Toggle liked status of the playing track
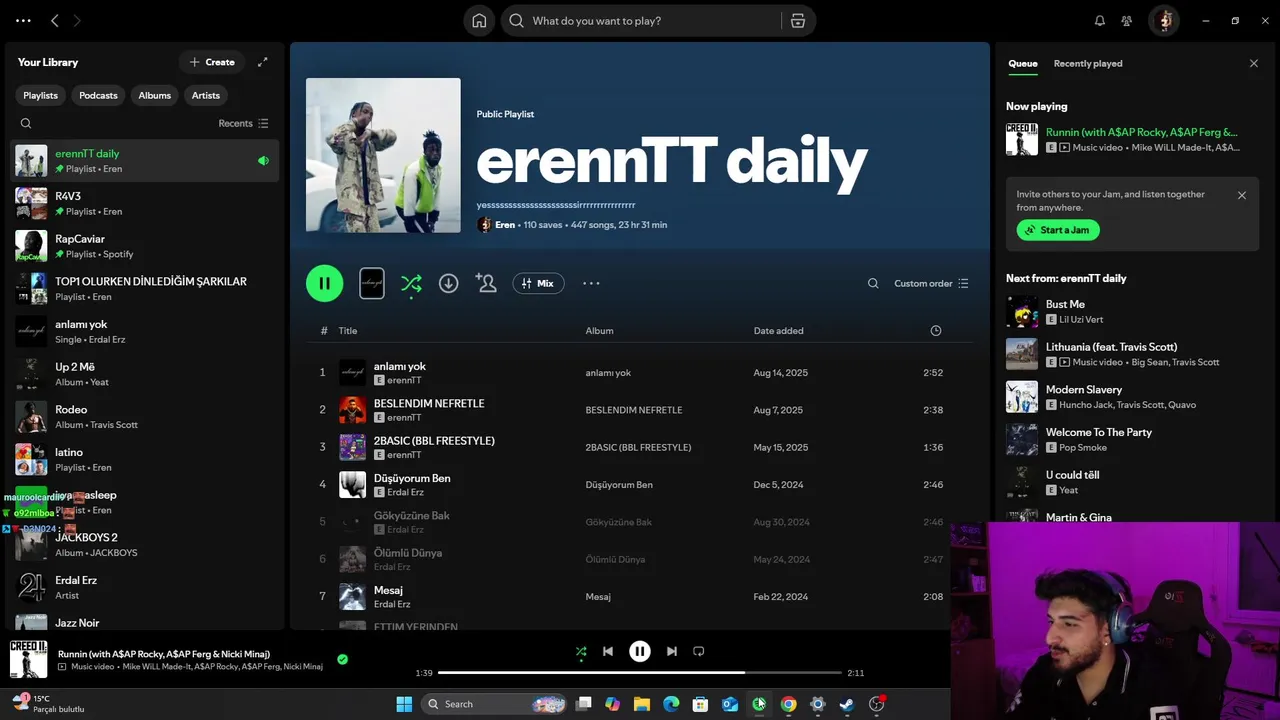Image resolution: width=1280 pixels, height=720 pixels. 343,659
